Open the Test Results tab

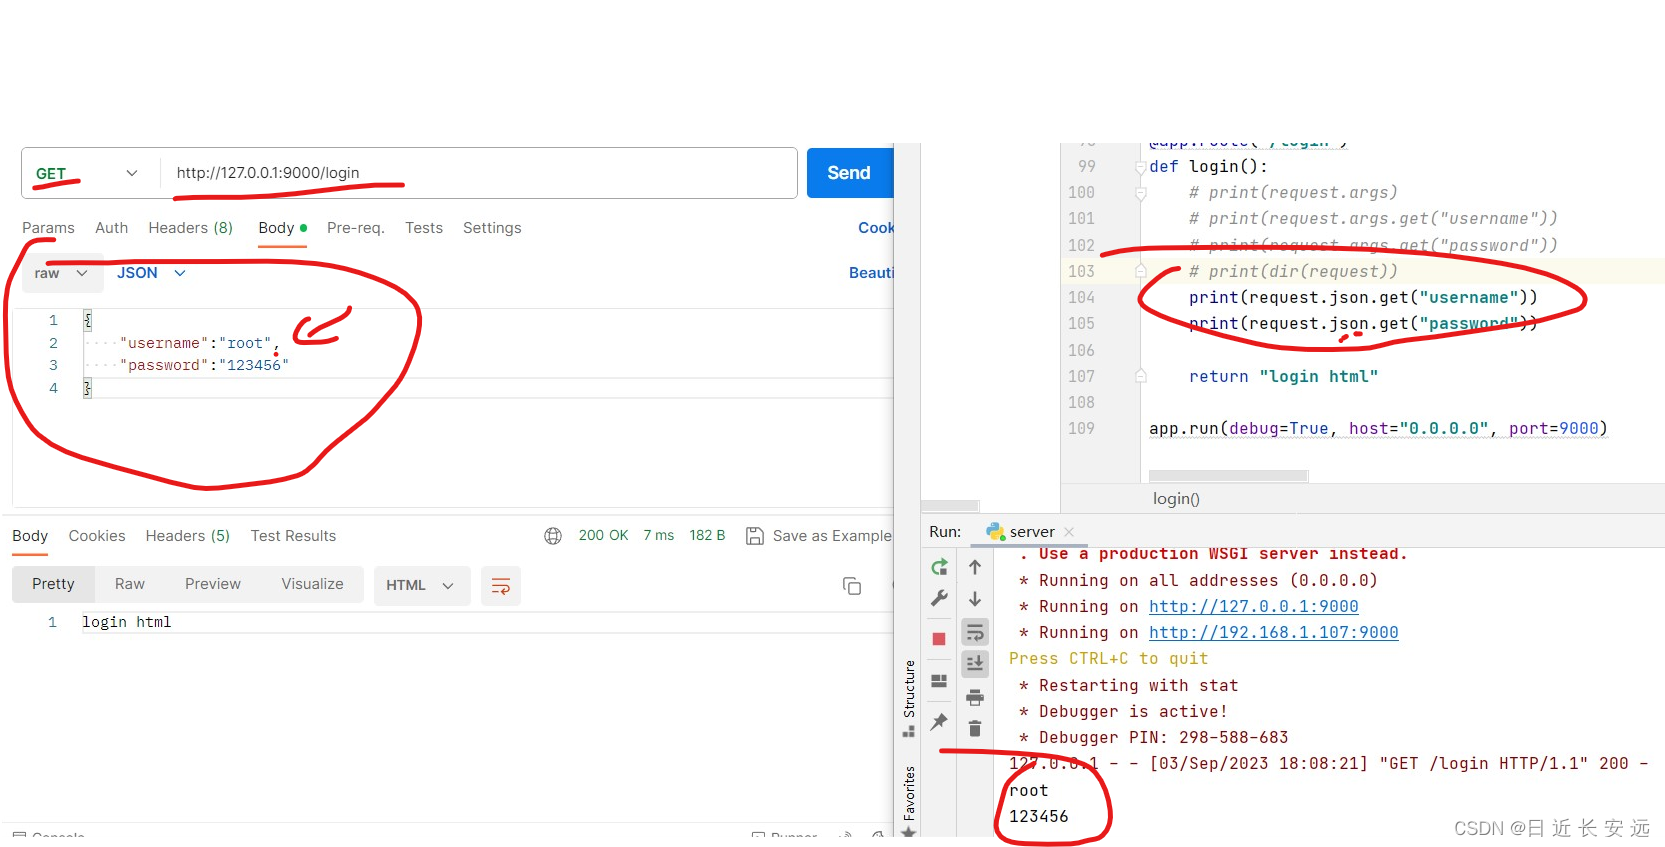293,536
